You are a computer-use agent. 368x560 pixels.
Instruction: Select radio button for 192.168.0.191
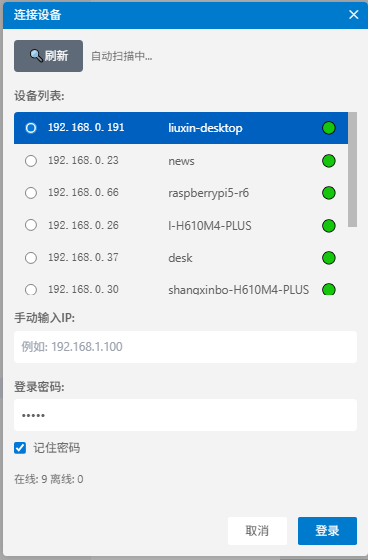(31, 128)
